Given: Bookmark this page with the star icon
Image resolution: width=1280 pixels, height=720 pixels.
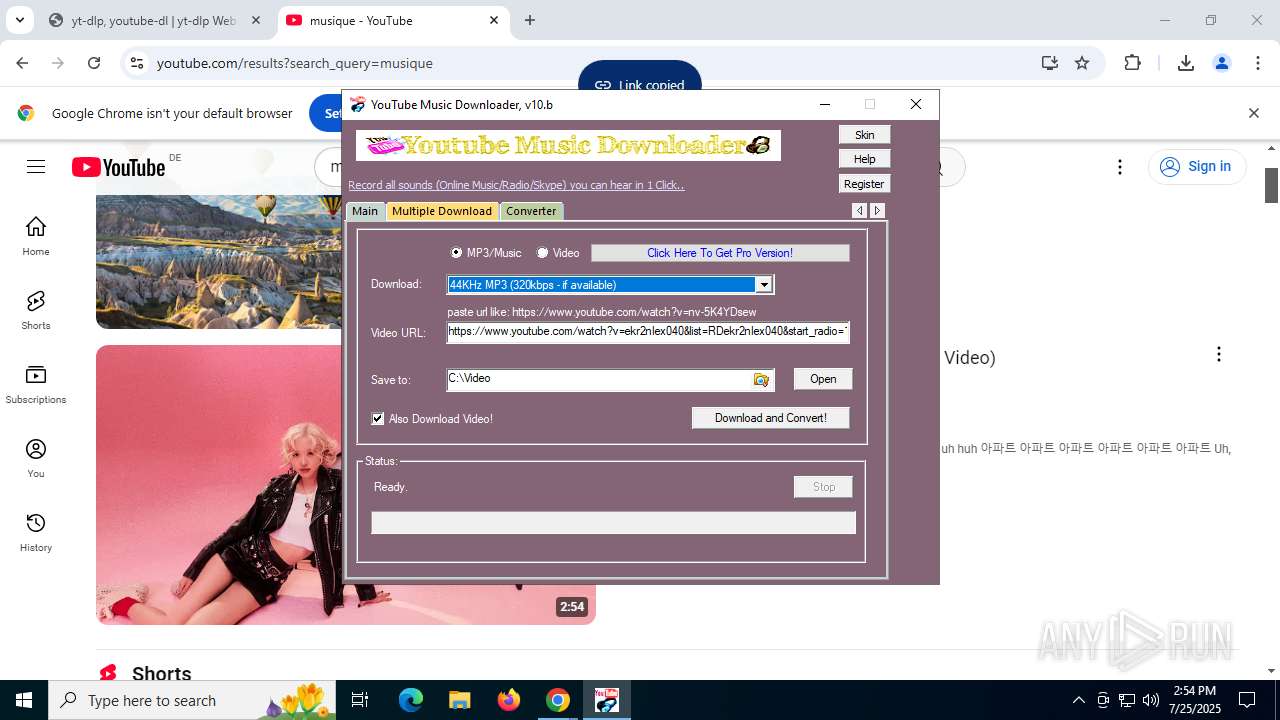Looking at the screenshot, I should 1082,63.
